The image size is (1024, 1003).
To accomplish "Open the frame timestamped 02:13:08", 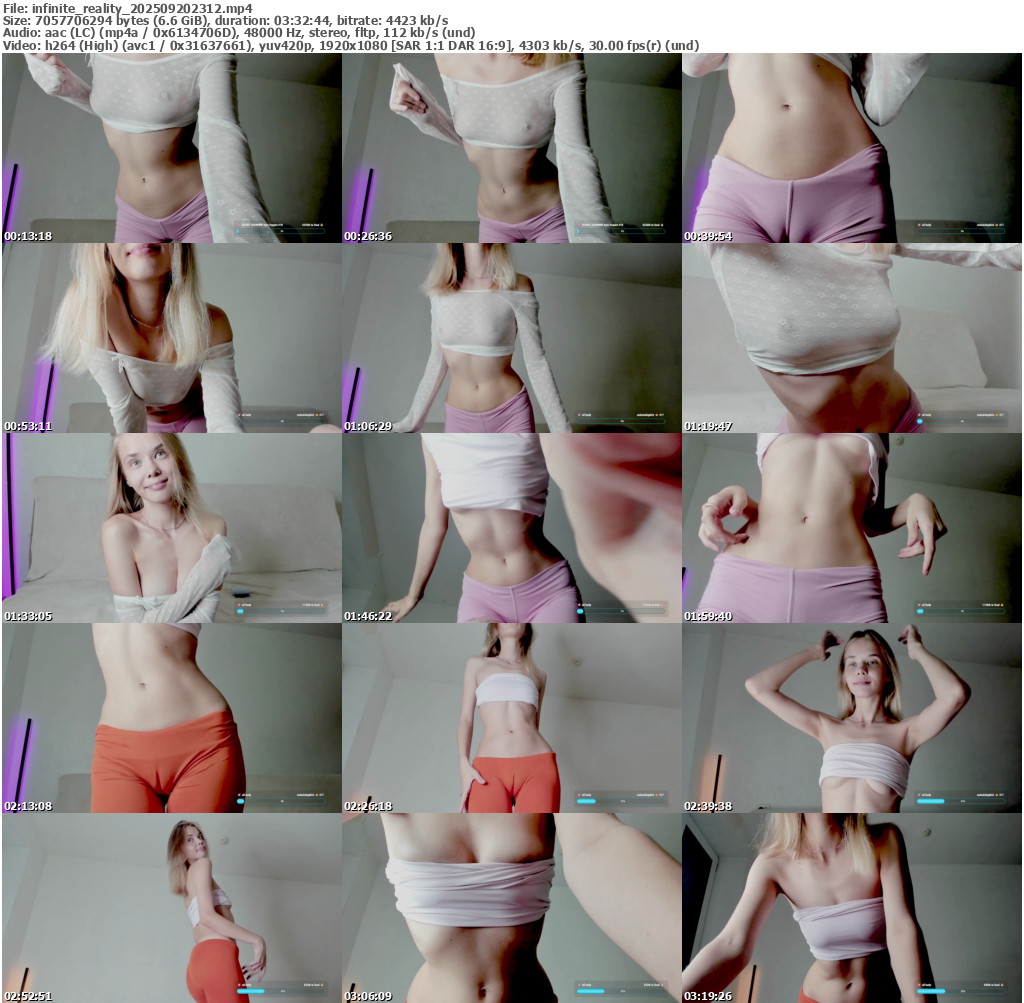I will click(171, 718).
